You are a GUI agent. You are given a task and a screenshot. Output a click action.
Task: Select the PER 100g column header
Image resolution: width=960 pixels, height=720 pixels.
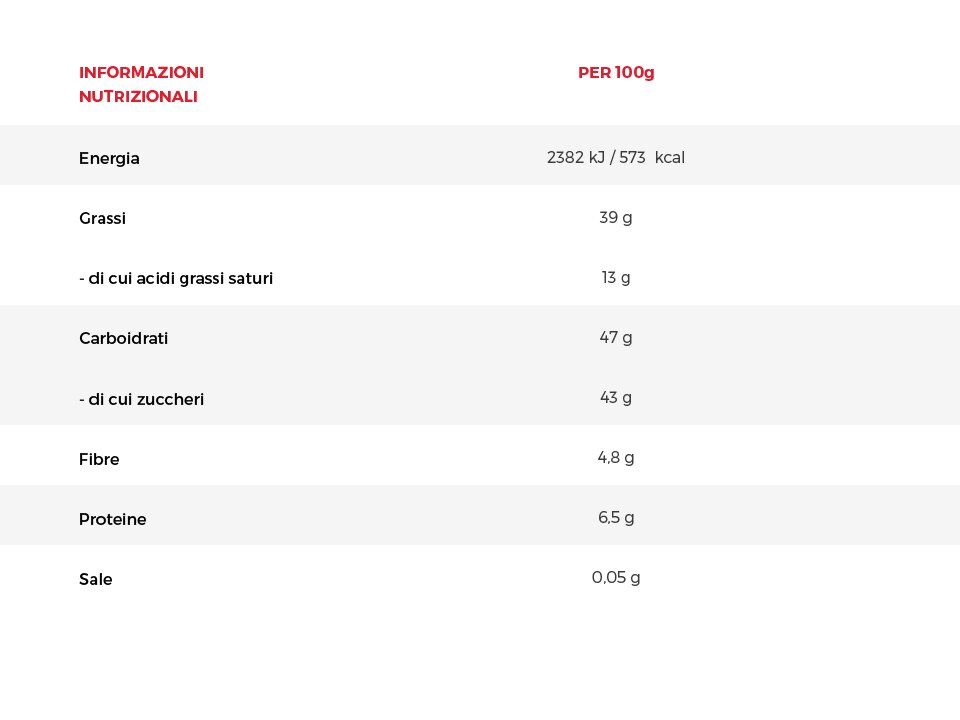click(x=616, y=73)
